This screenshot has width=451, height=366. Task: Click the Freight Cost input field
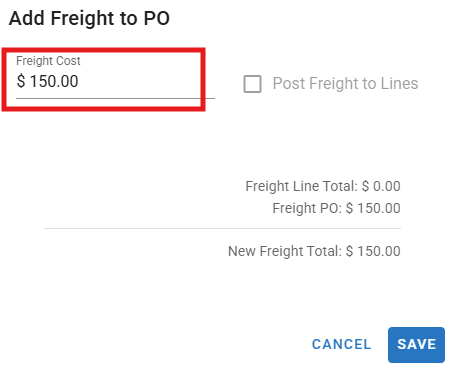click(x=115, y=77)
